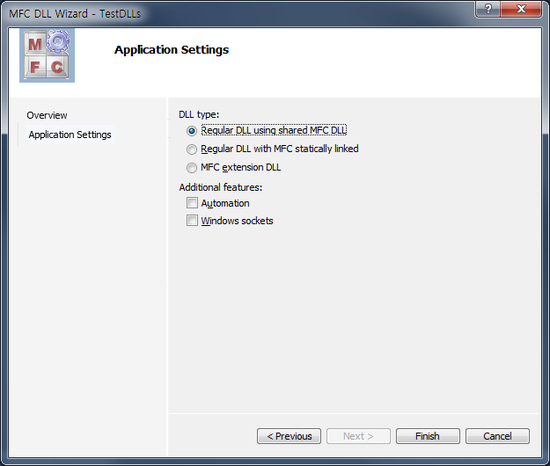Click the 'Windows sockets' label text
This screenshot has height=466, width=550.
coord(237,221)
